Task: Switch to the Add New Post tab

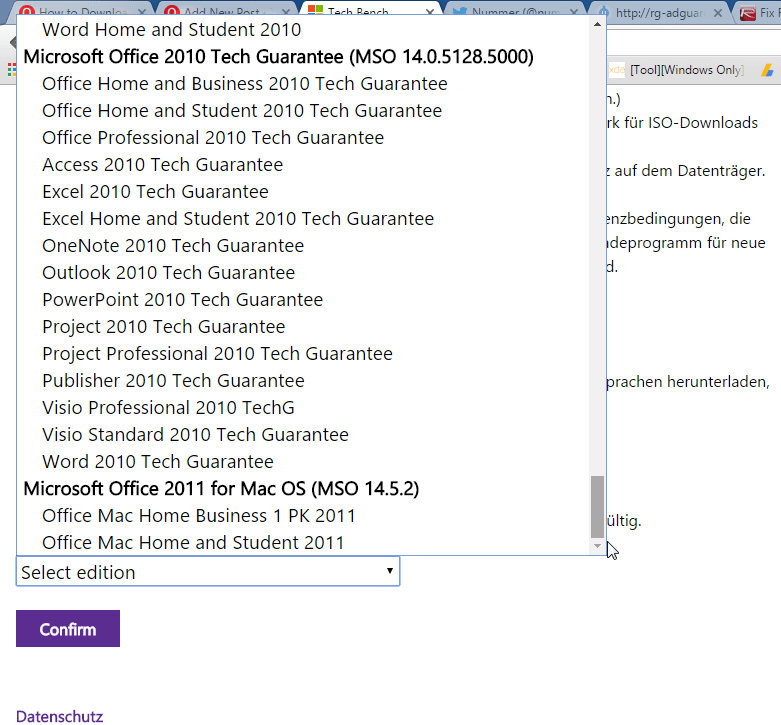Action: point(227,10)
